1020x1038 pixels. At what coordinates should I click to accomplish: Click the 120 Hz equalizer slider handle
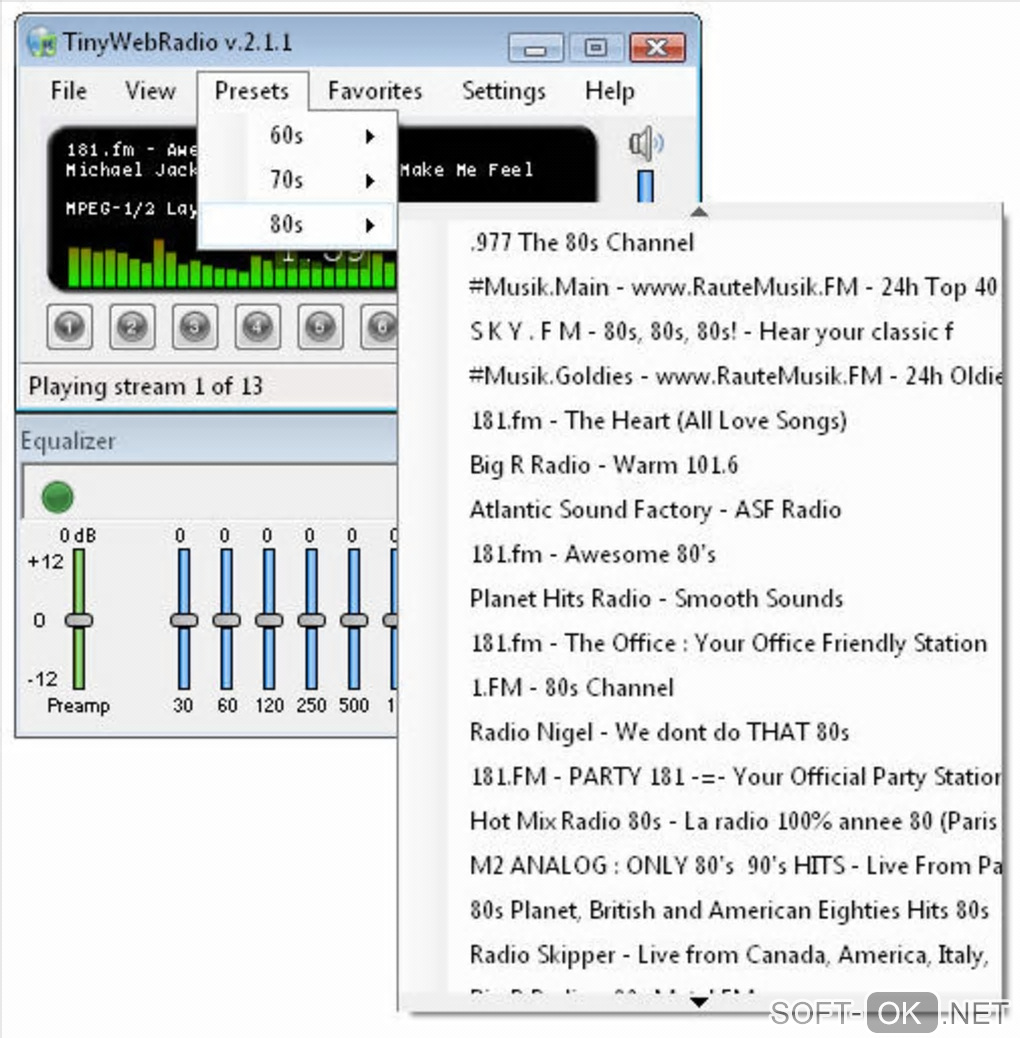[x=269, y=620]
